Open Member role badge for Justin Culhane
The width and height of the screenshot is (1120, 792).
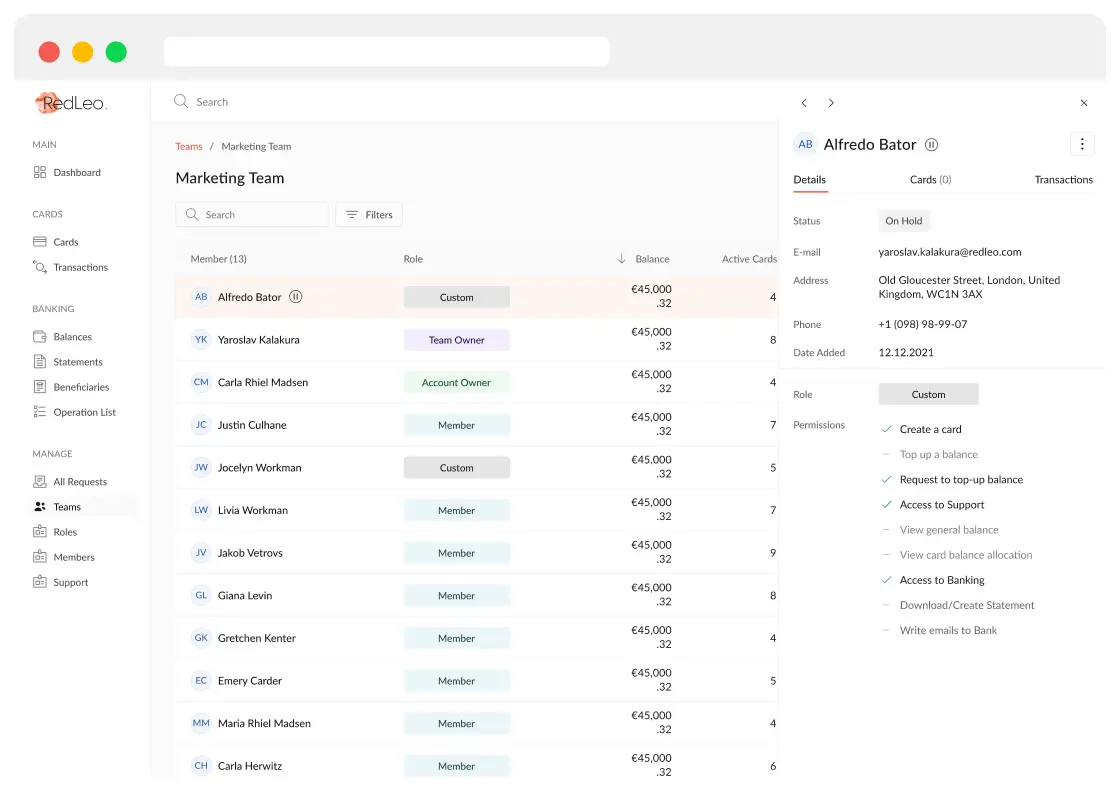456,425
